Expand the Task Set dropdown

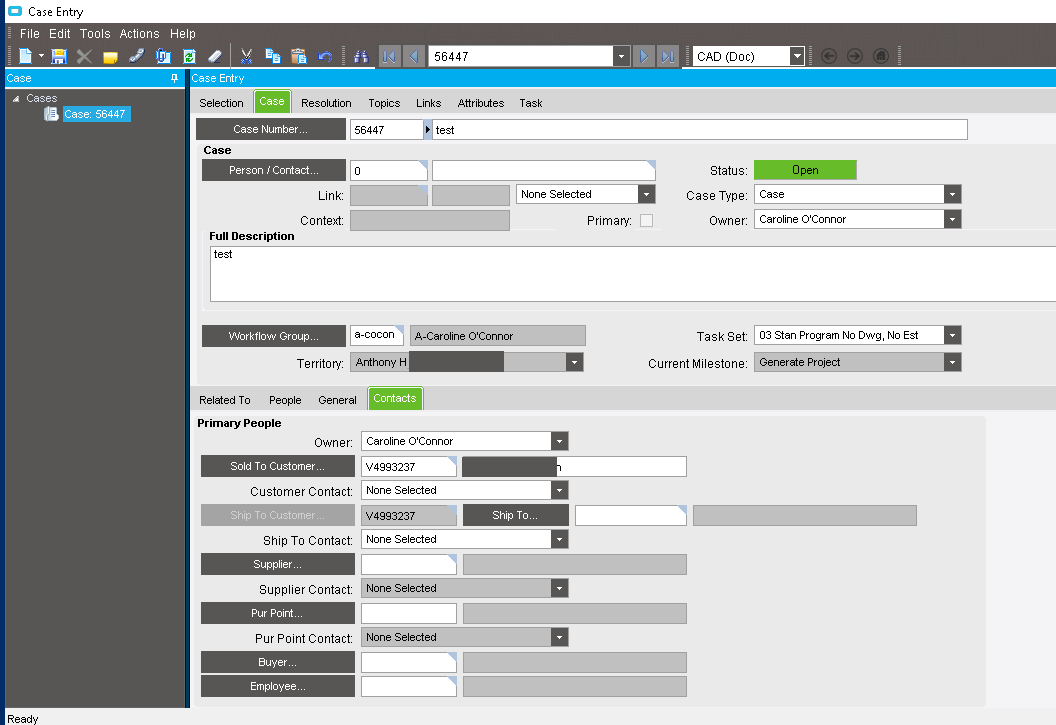pos(952,336)
